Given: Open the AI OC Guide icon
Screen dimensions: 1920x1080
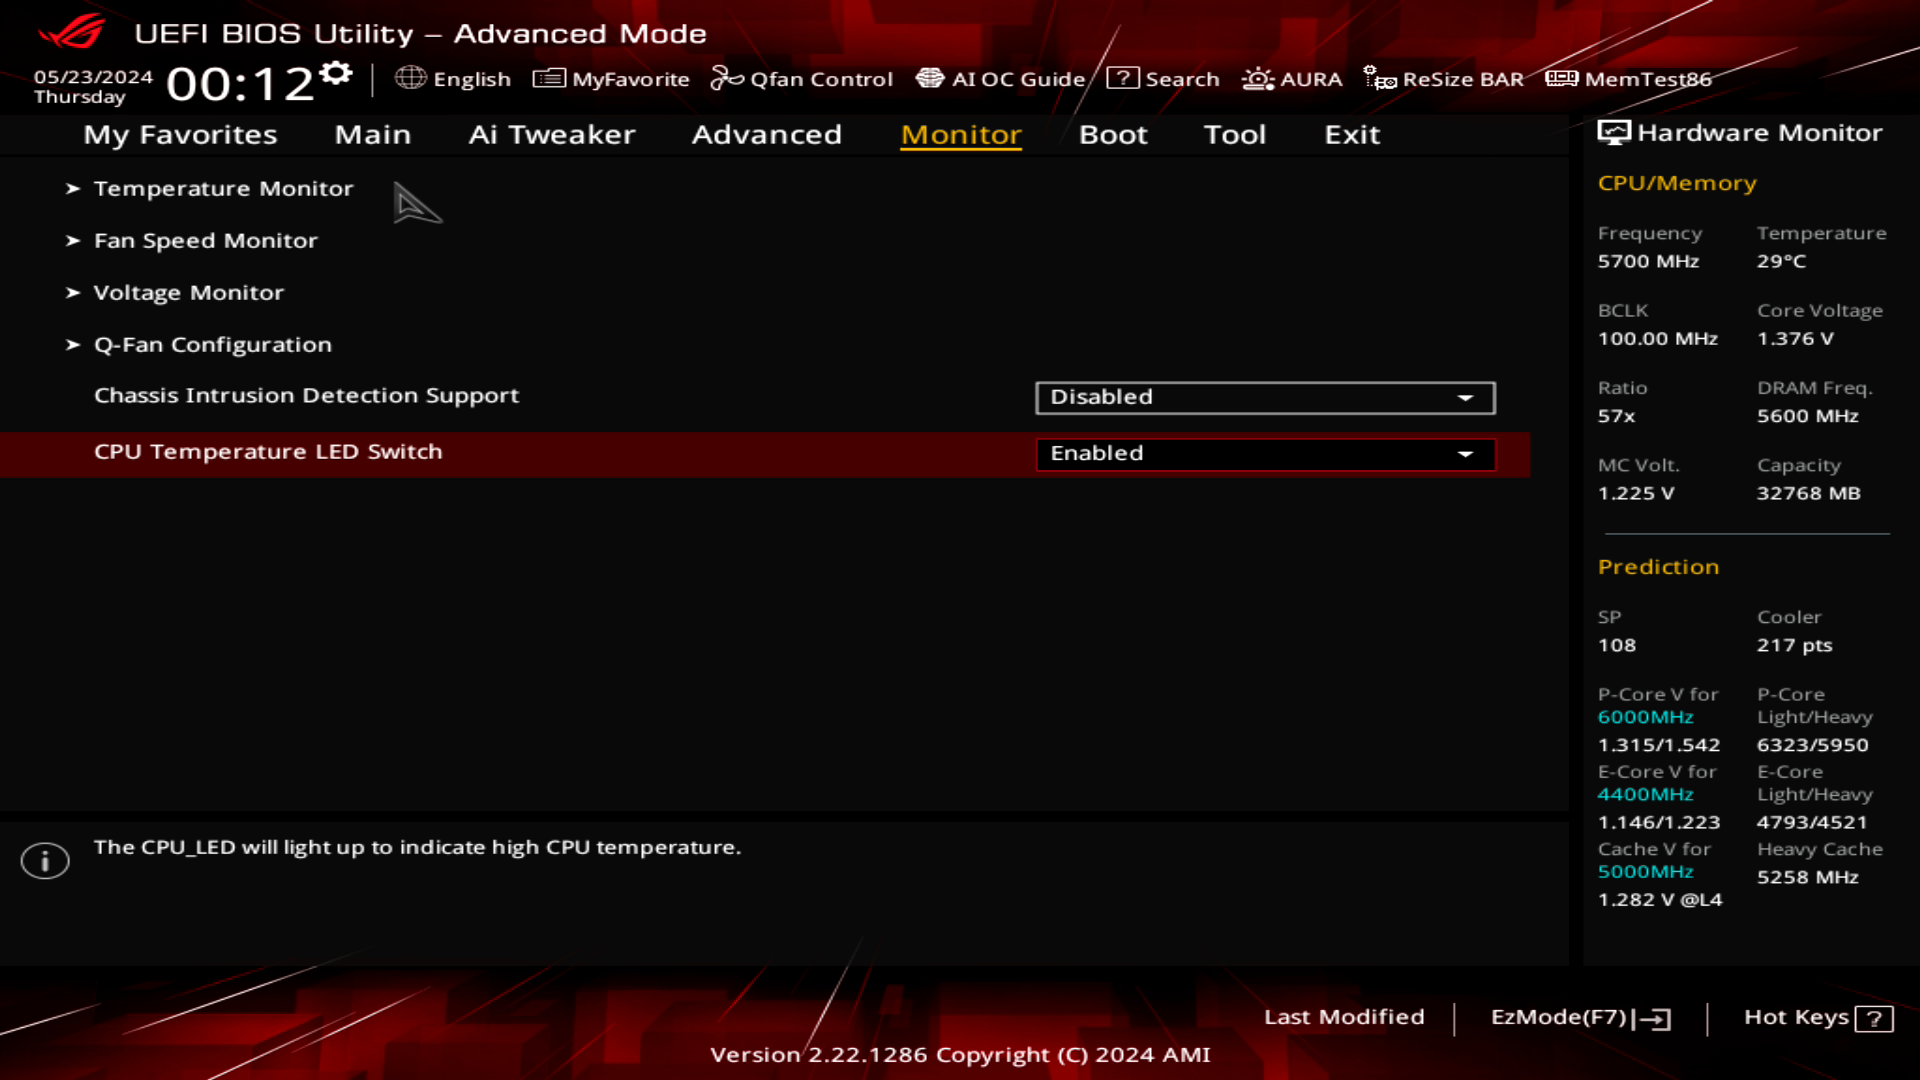Looking at the screenshot, I should click(930, 78).
